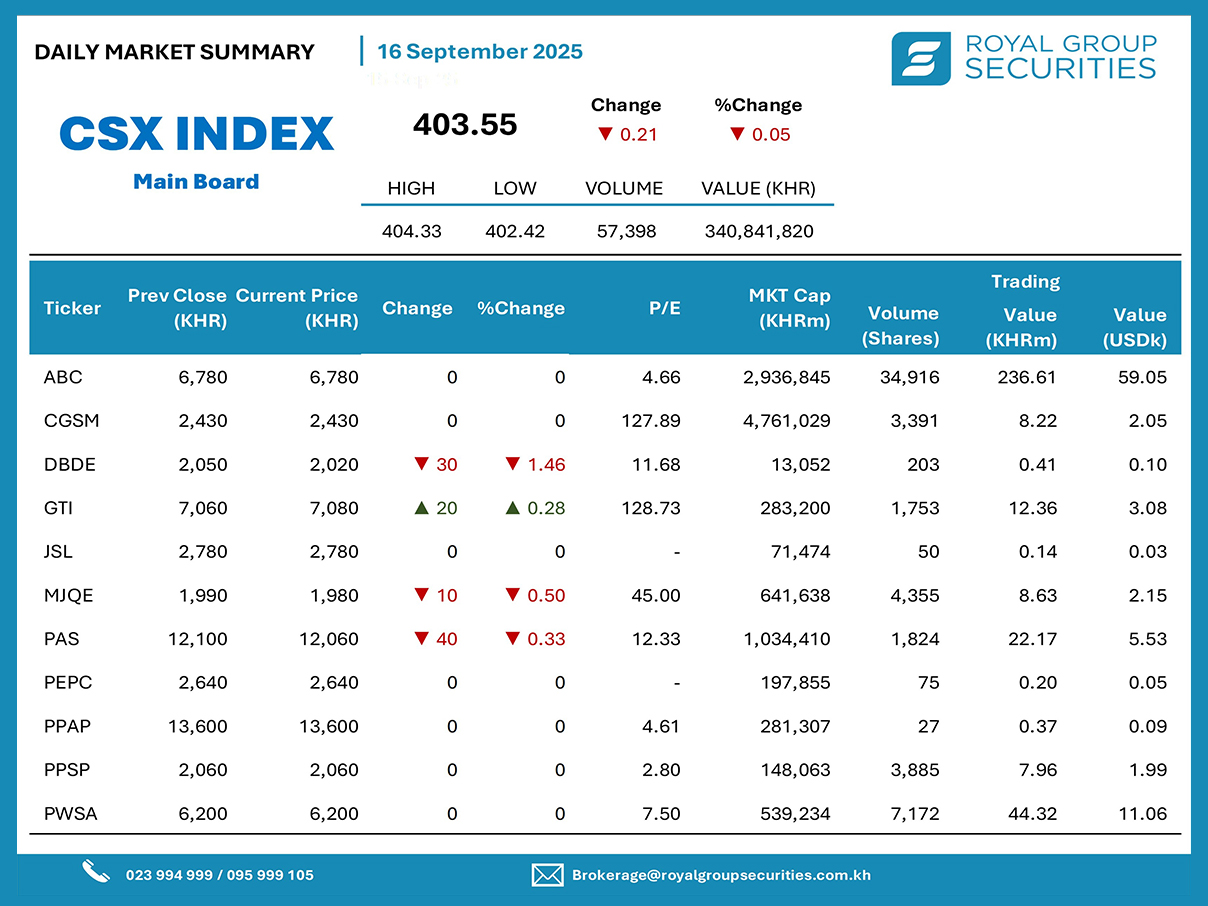Screen dimensions: 1208x906
Task: Select the Volume (Shares) column header
Action: click(x=900, y=326)
